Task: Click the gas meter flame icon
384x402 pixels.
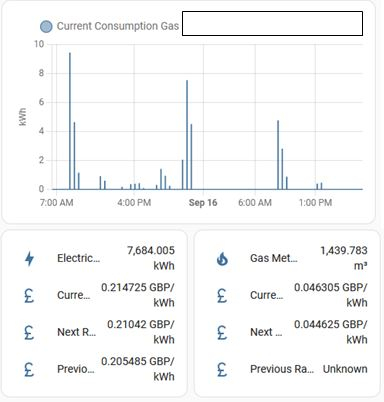Action: (x=222, y=258)
